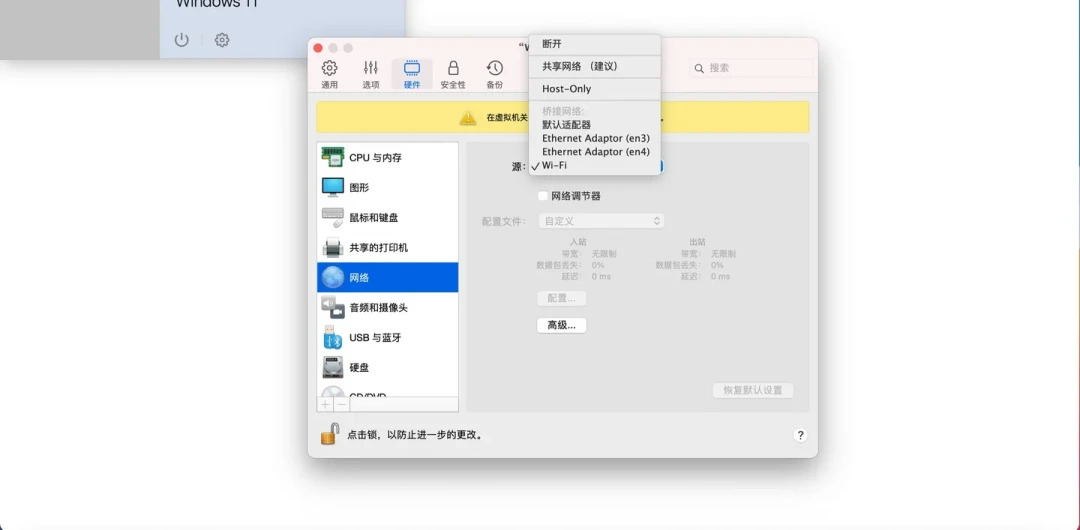
Task: Add hardware device with plus button
Action: pos(325,404)
